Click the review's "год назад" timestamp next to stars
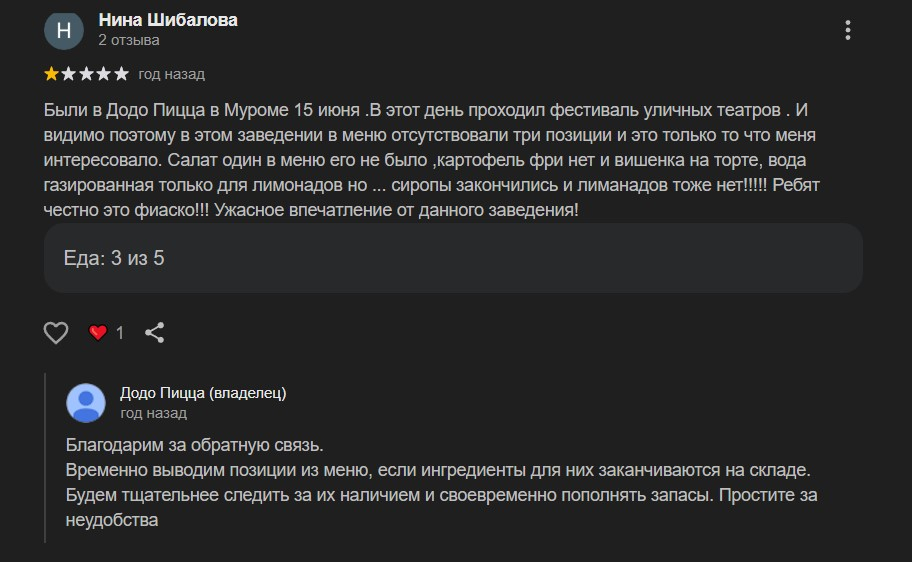The width and height of the screenshot is (912, 562). pos(171,74)
